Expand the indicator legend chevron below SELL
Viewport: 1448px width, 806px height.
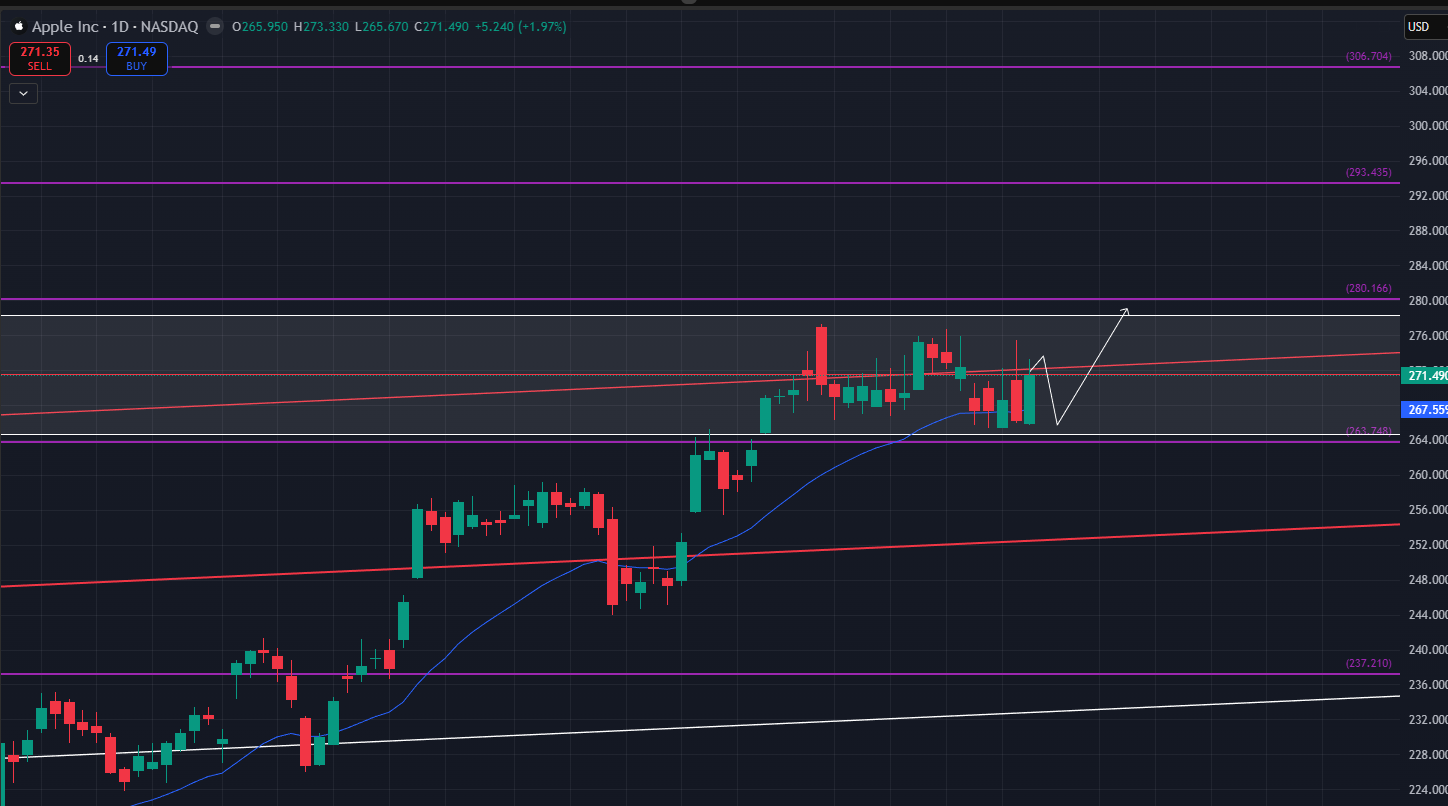[x=23, y=94]
